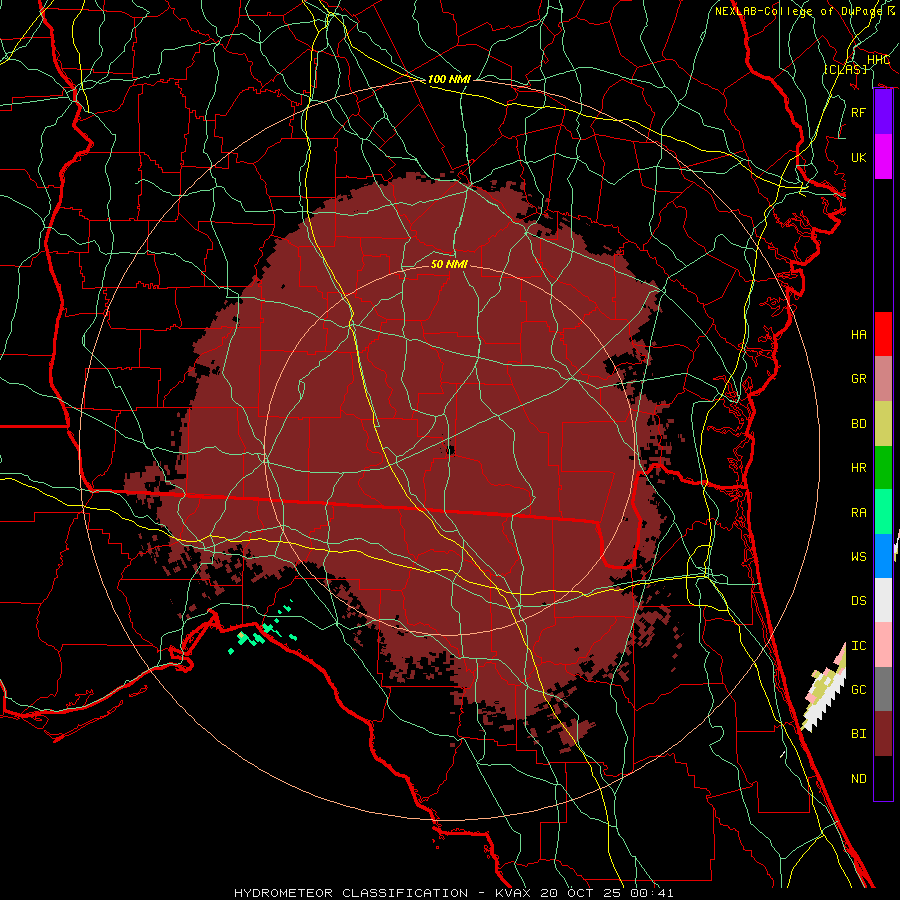Viewport: 900px width, 900px height.
Task: Click the "ND" legend label
Action: click(x=859, y=779)
